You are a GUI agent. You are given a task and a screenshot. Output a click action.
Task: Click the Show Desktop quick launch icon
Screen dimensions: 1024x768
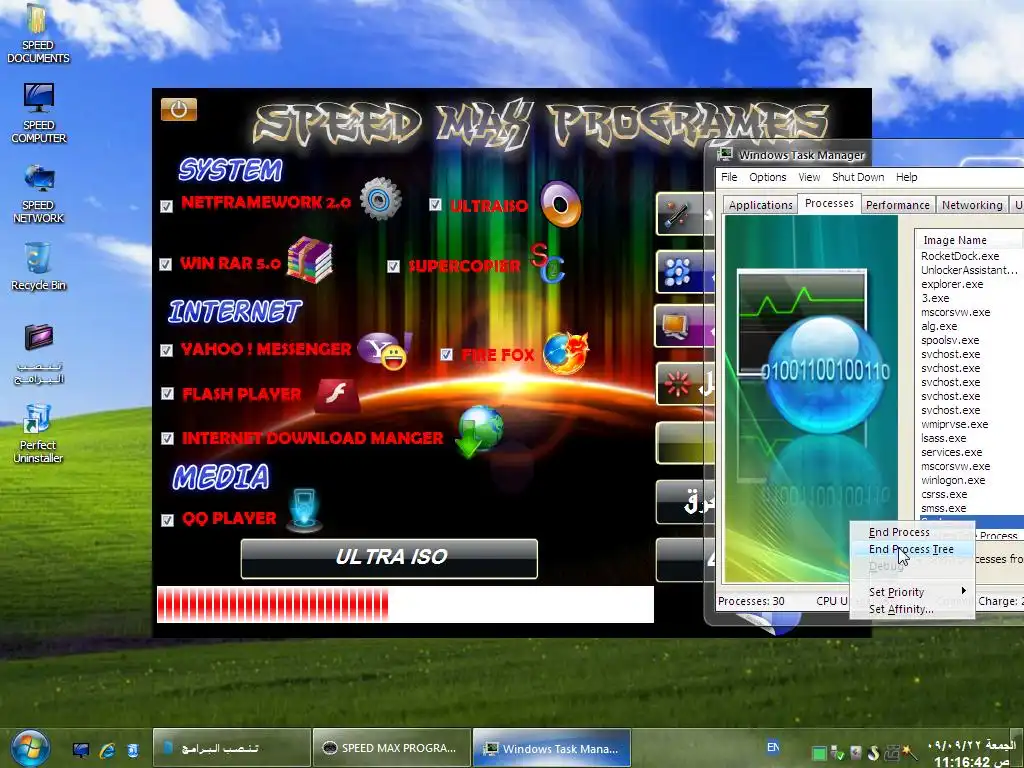[81, 750]
